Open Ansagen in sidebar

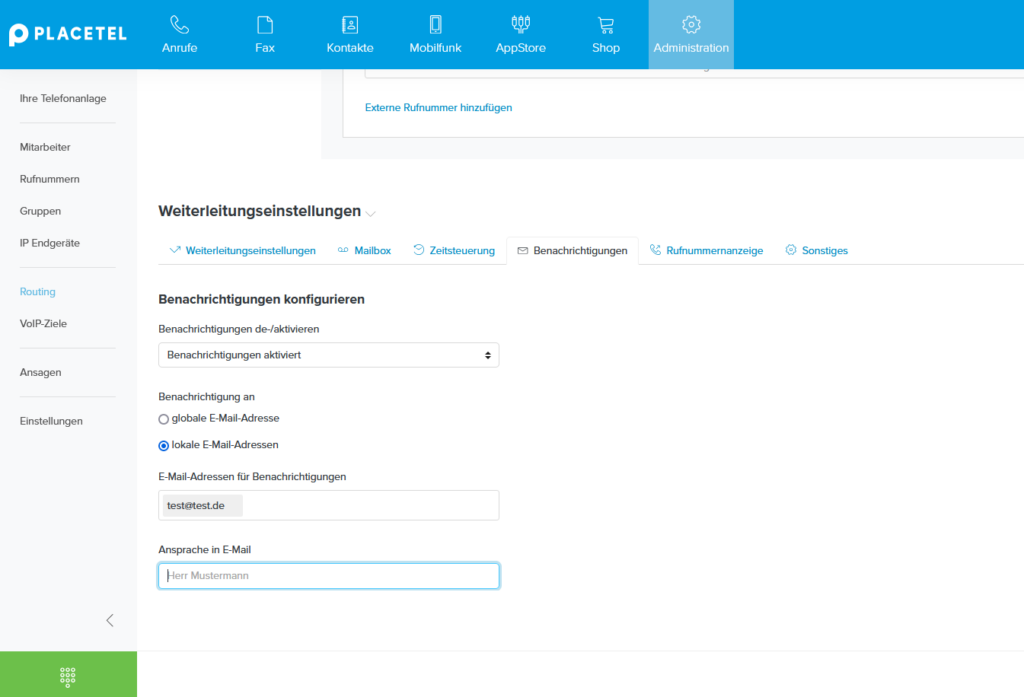[40, 373]
